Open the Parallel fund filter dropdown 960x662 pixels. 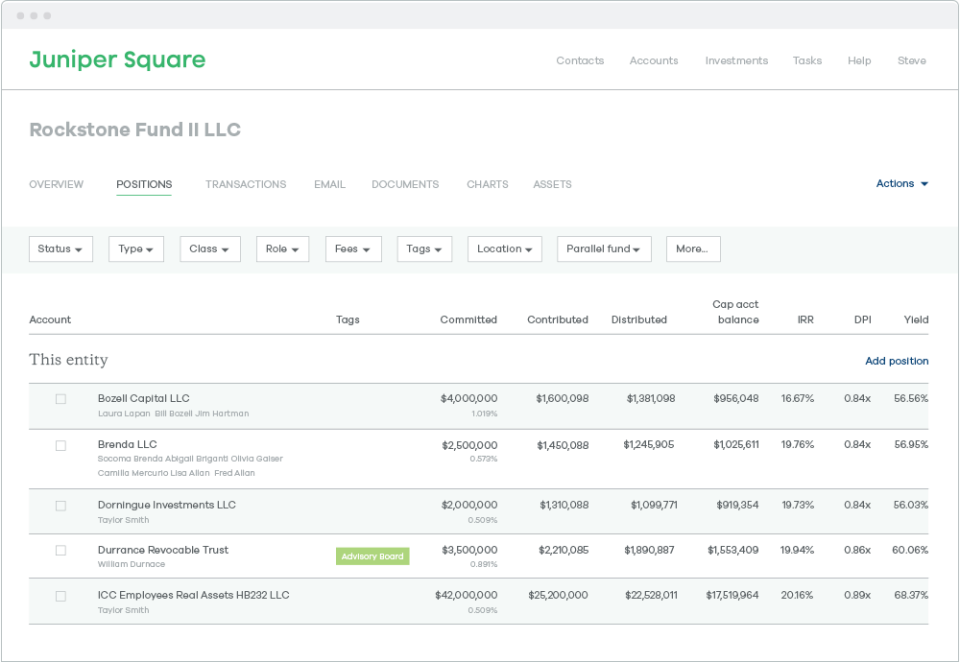tap(604, 249)
